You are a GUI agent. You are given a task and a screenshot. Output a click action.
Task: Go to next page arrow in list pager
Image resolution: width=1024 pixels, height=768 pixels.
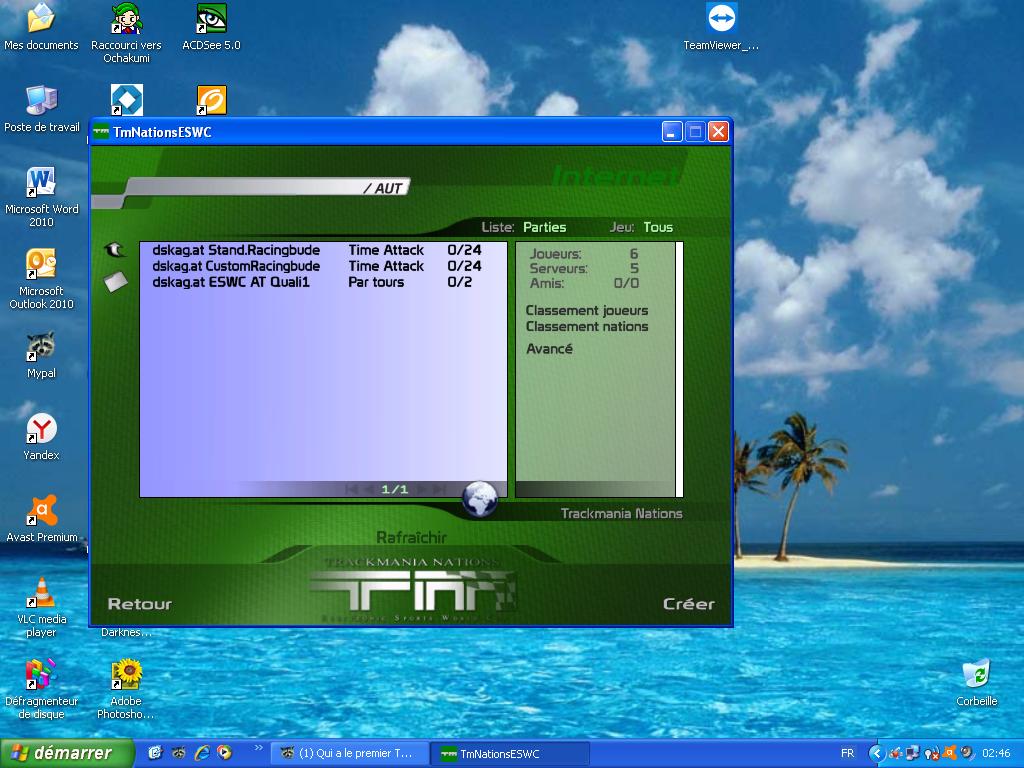pos(422,489)
